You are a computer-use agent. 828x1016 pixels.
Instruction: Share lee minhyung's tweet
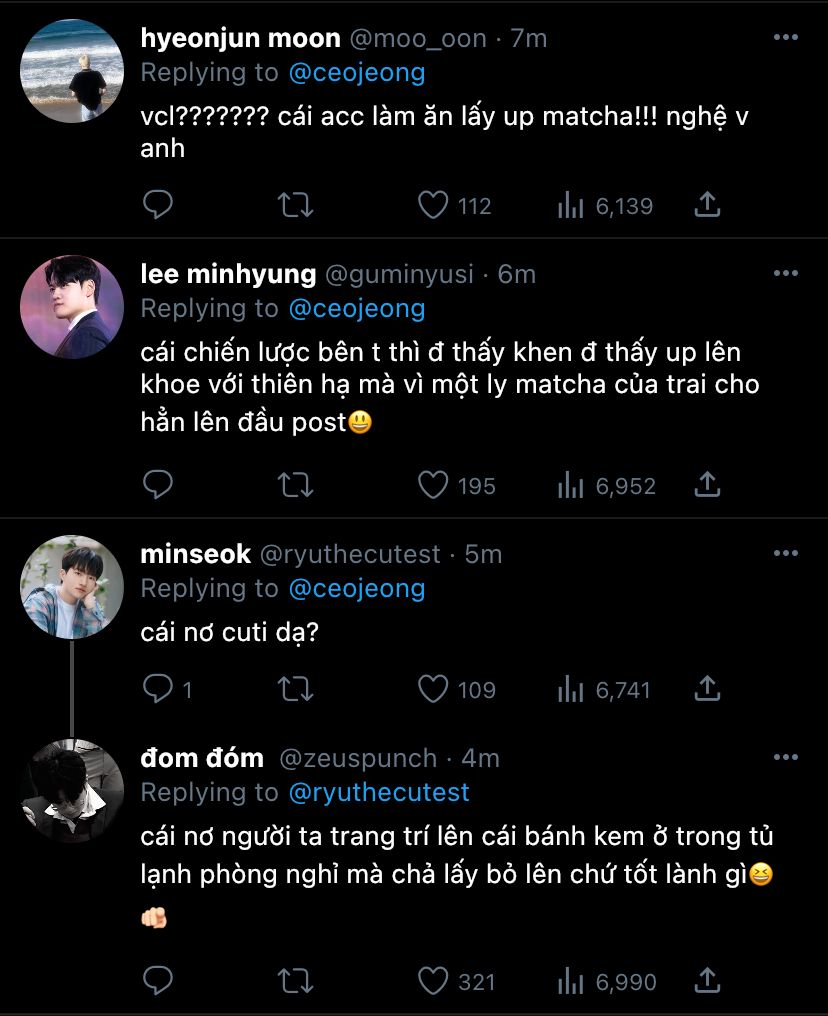click(707, 486)
